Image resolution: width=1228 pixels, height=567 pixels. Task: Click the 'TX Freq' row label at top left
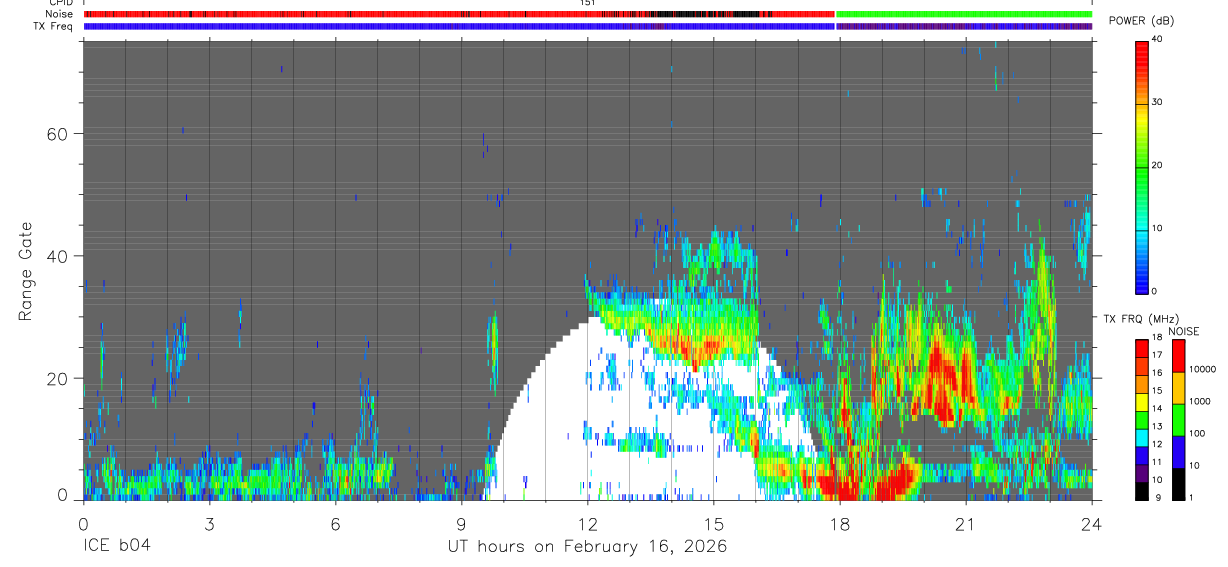click(x=51, y=26)
